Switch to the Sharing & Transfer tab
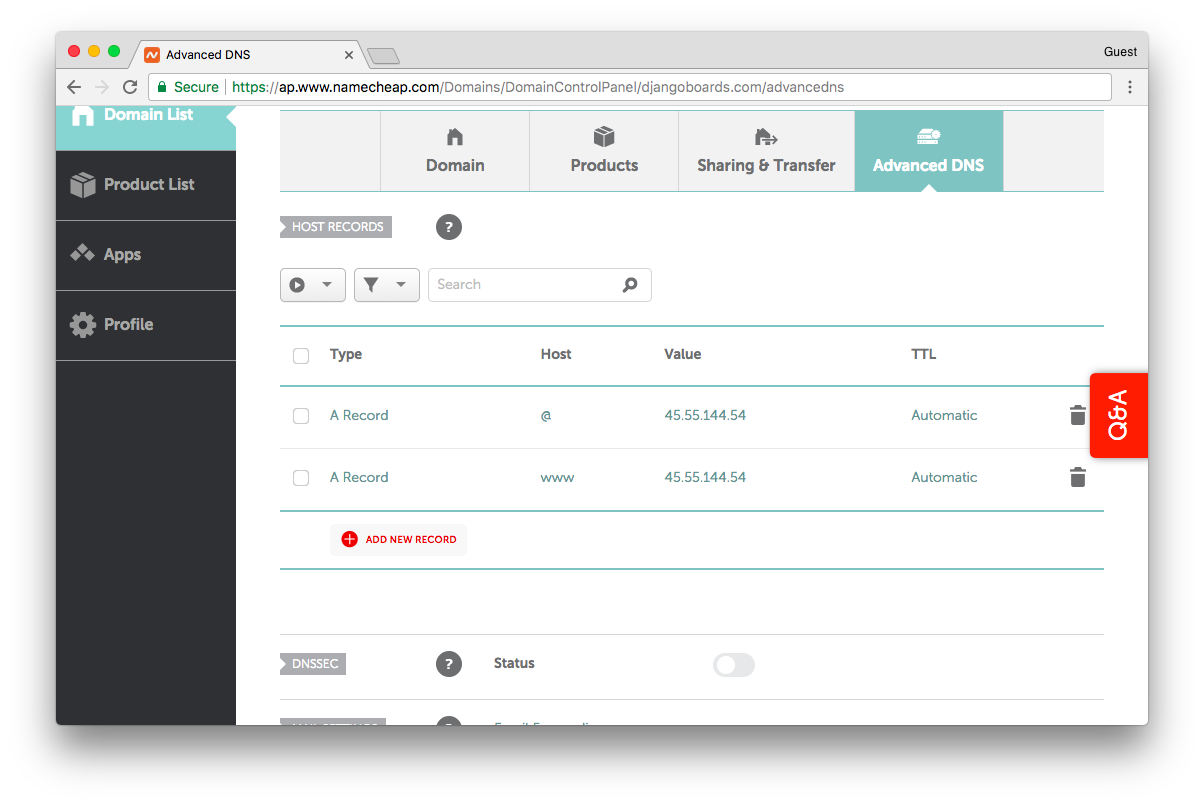Viewport: 1204px width, 805px height. pyautogui.click(x=766, y=151)
